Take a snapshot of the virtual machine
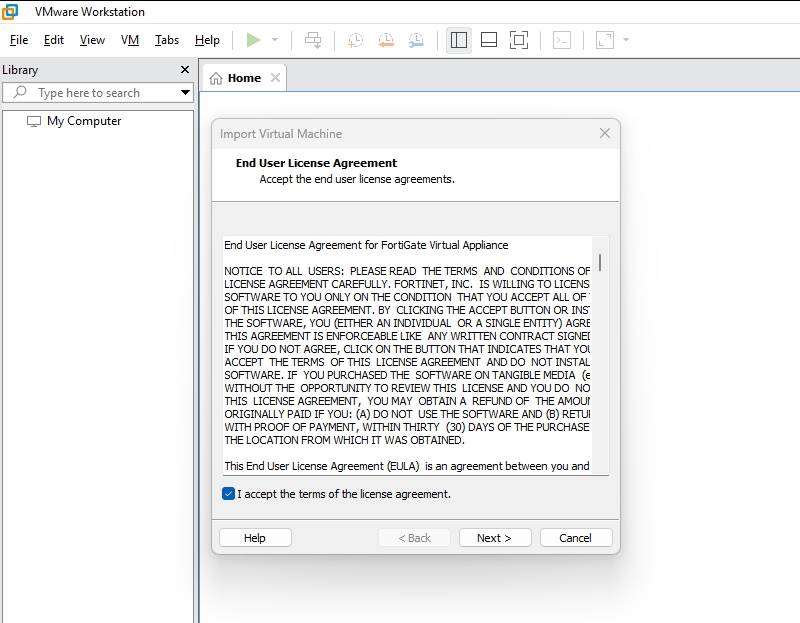 click(x=355, y=40)
